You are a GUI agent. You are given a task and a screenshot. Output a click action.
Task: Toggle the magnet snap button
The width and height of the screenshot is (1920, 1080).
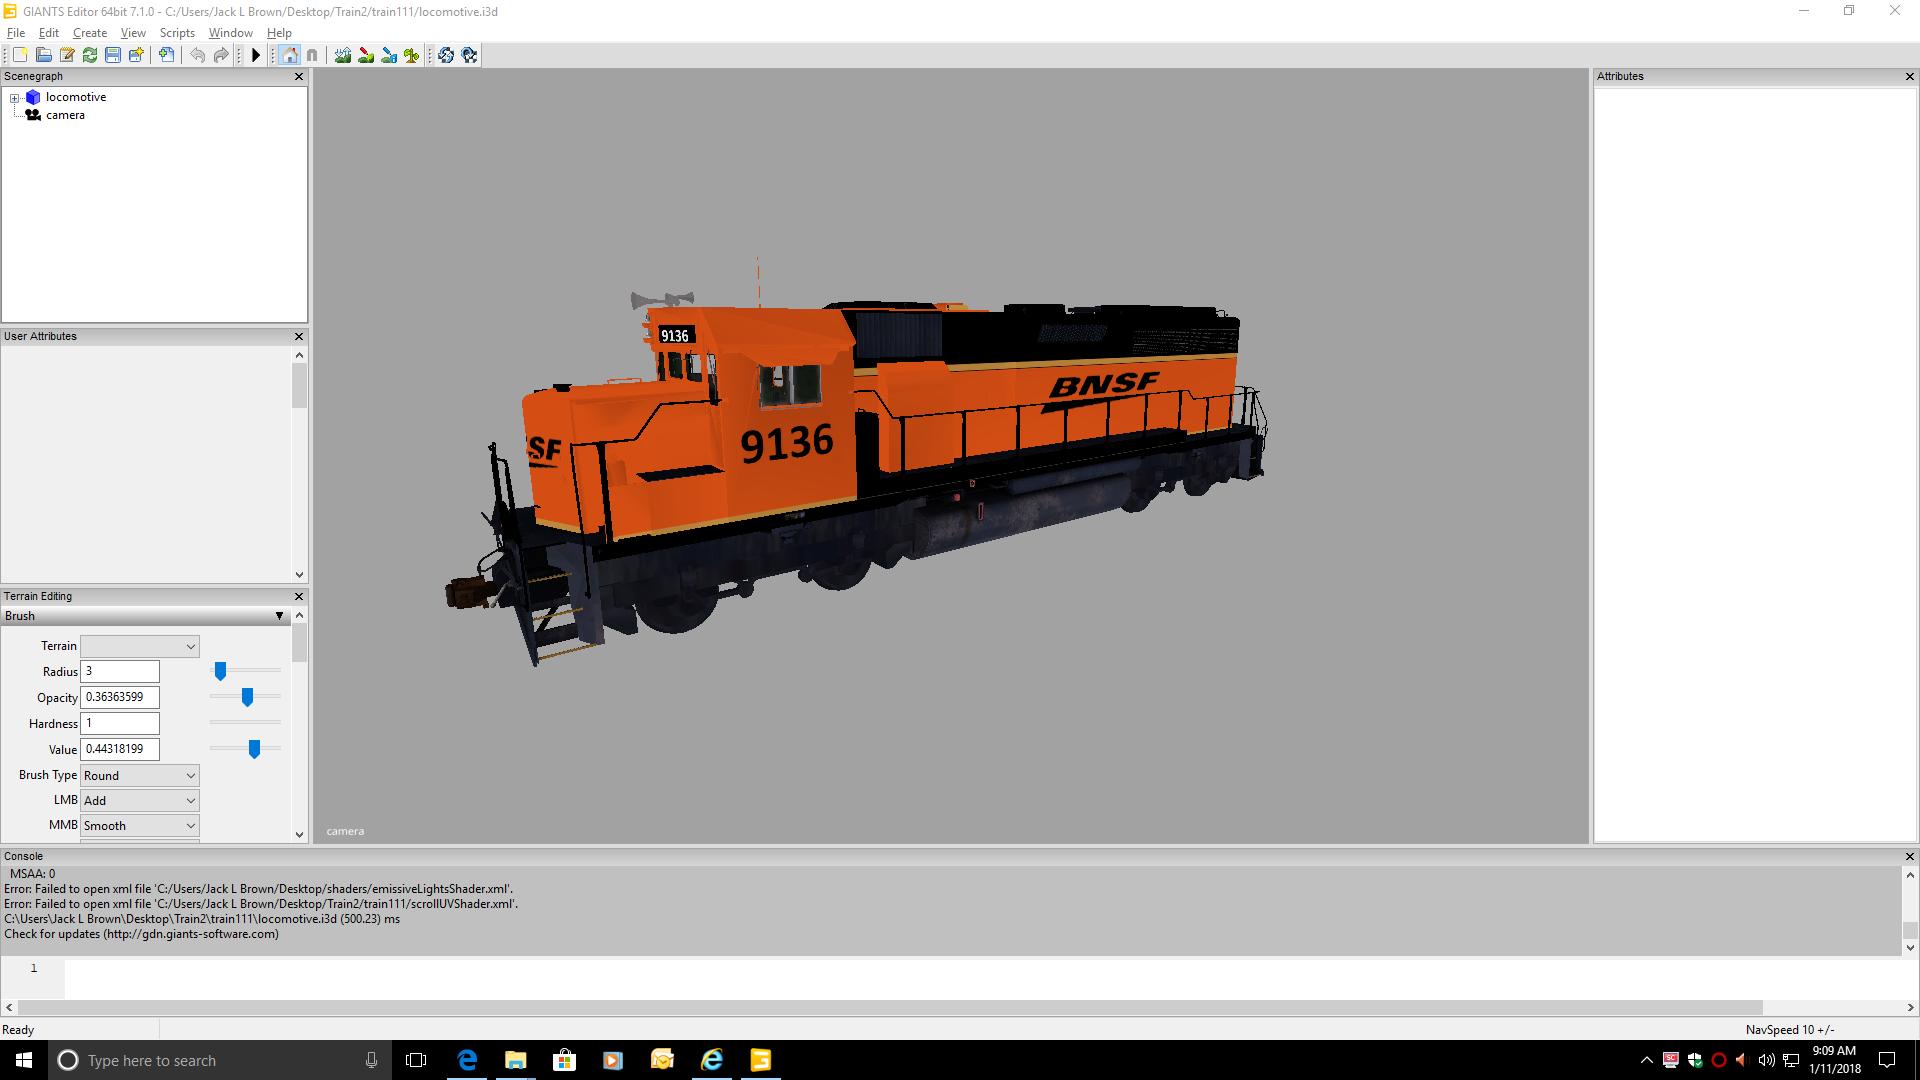[x=312, y=55]
